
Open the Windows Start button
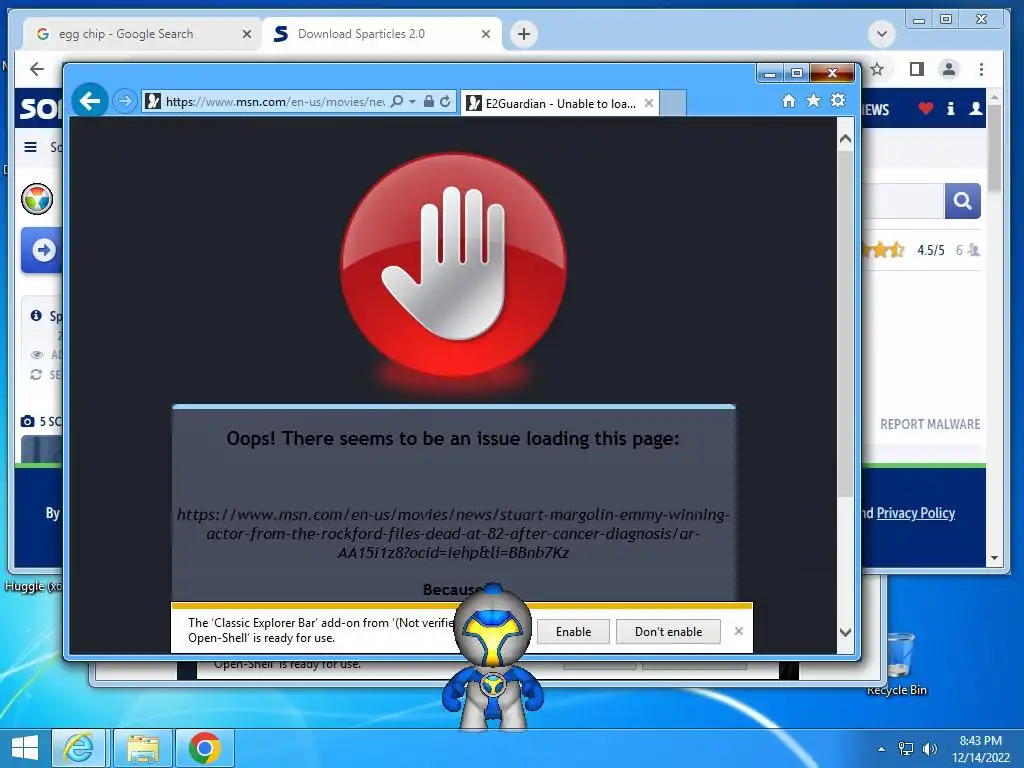pos(25,748)
